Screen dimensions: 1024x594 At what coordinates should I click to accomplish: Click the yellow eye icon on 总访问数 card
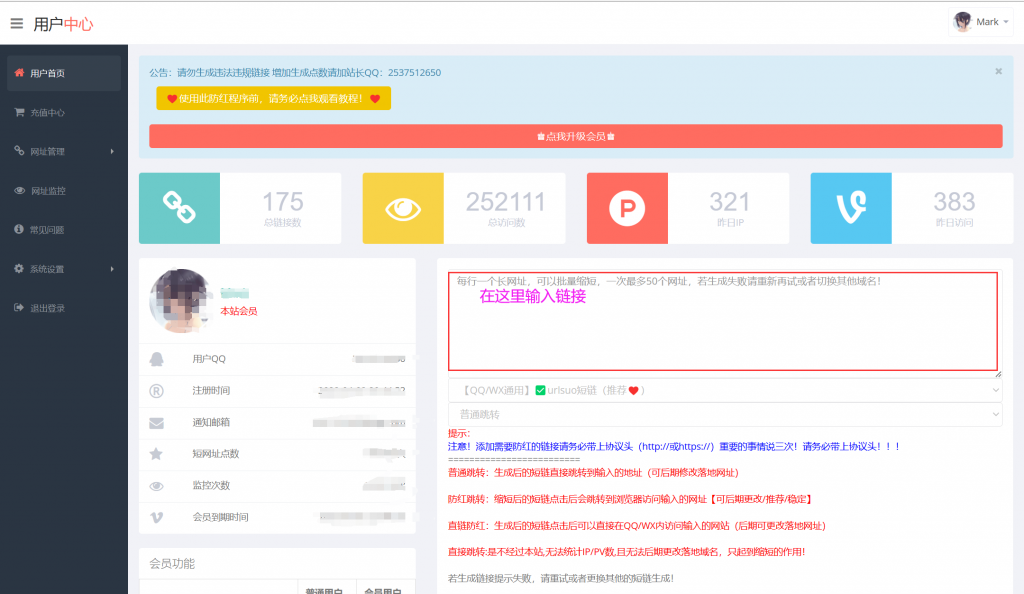coord(403,208)
